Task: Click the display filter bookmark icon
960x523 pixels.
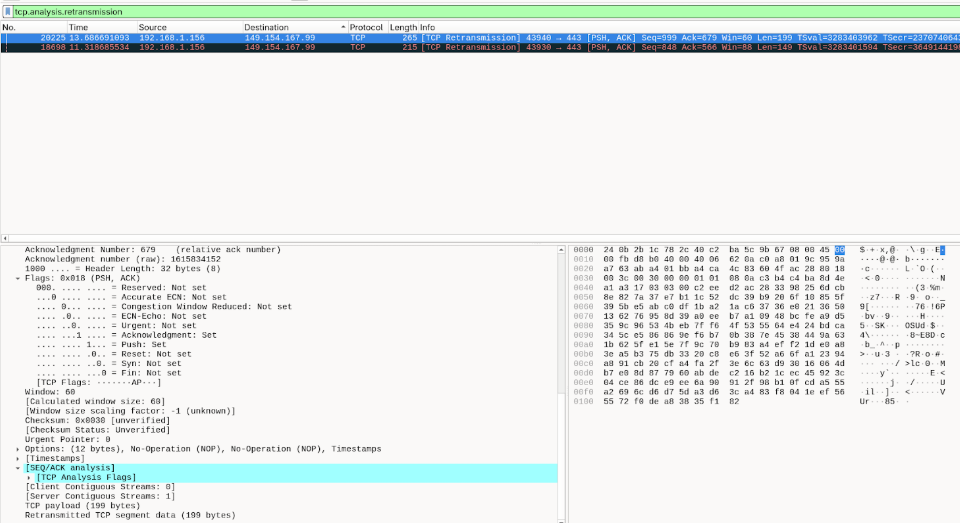Action: [x=7, y=12]
